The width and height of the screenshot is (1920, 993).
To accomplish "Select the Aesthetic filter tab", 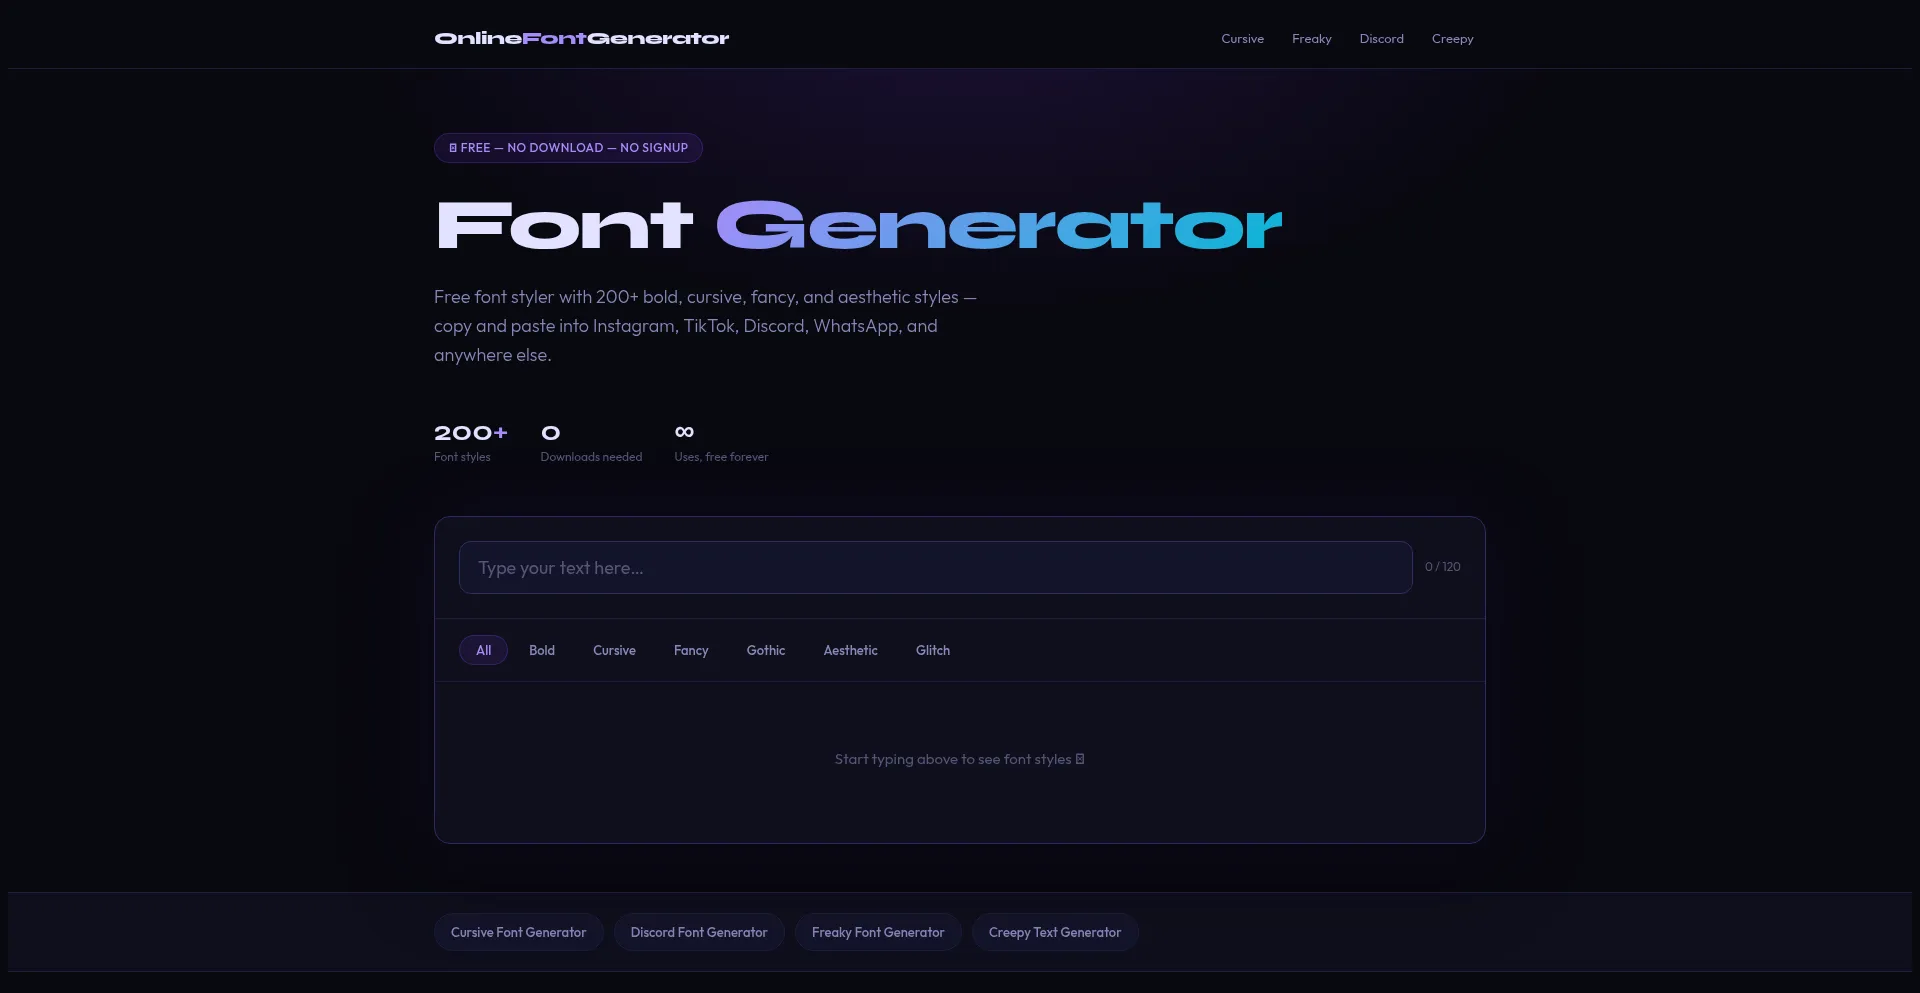I will (850, 650).
